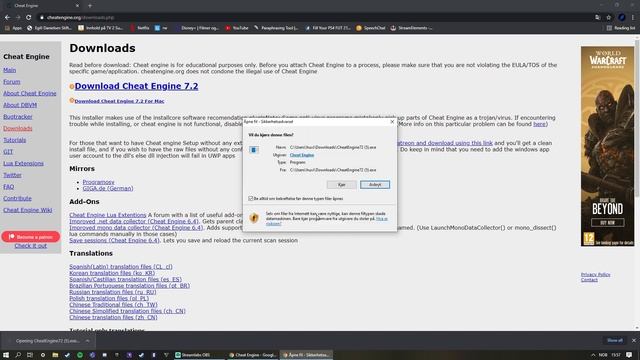The image size is (640, 360).
Task: Click the Download Cheat Engine 7.2 For Mac link
Action: (x=119, y=101)
